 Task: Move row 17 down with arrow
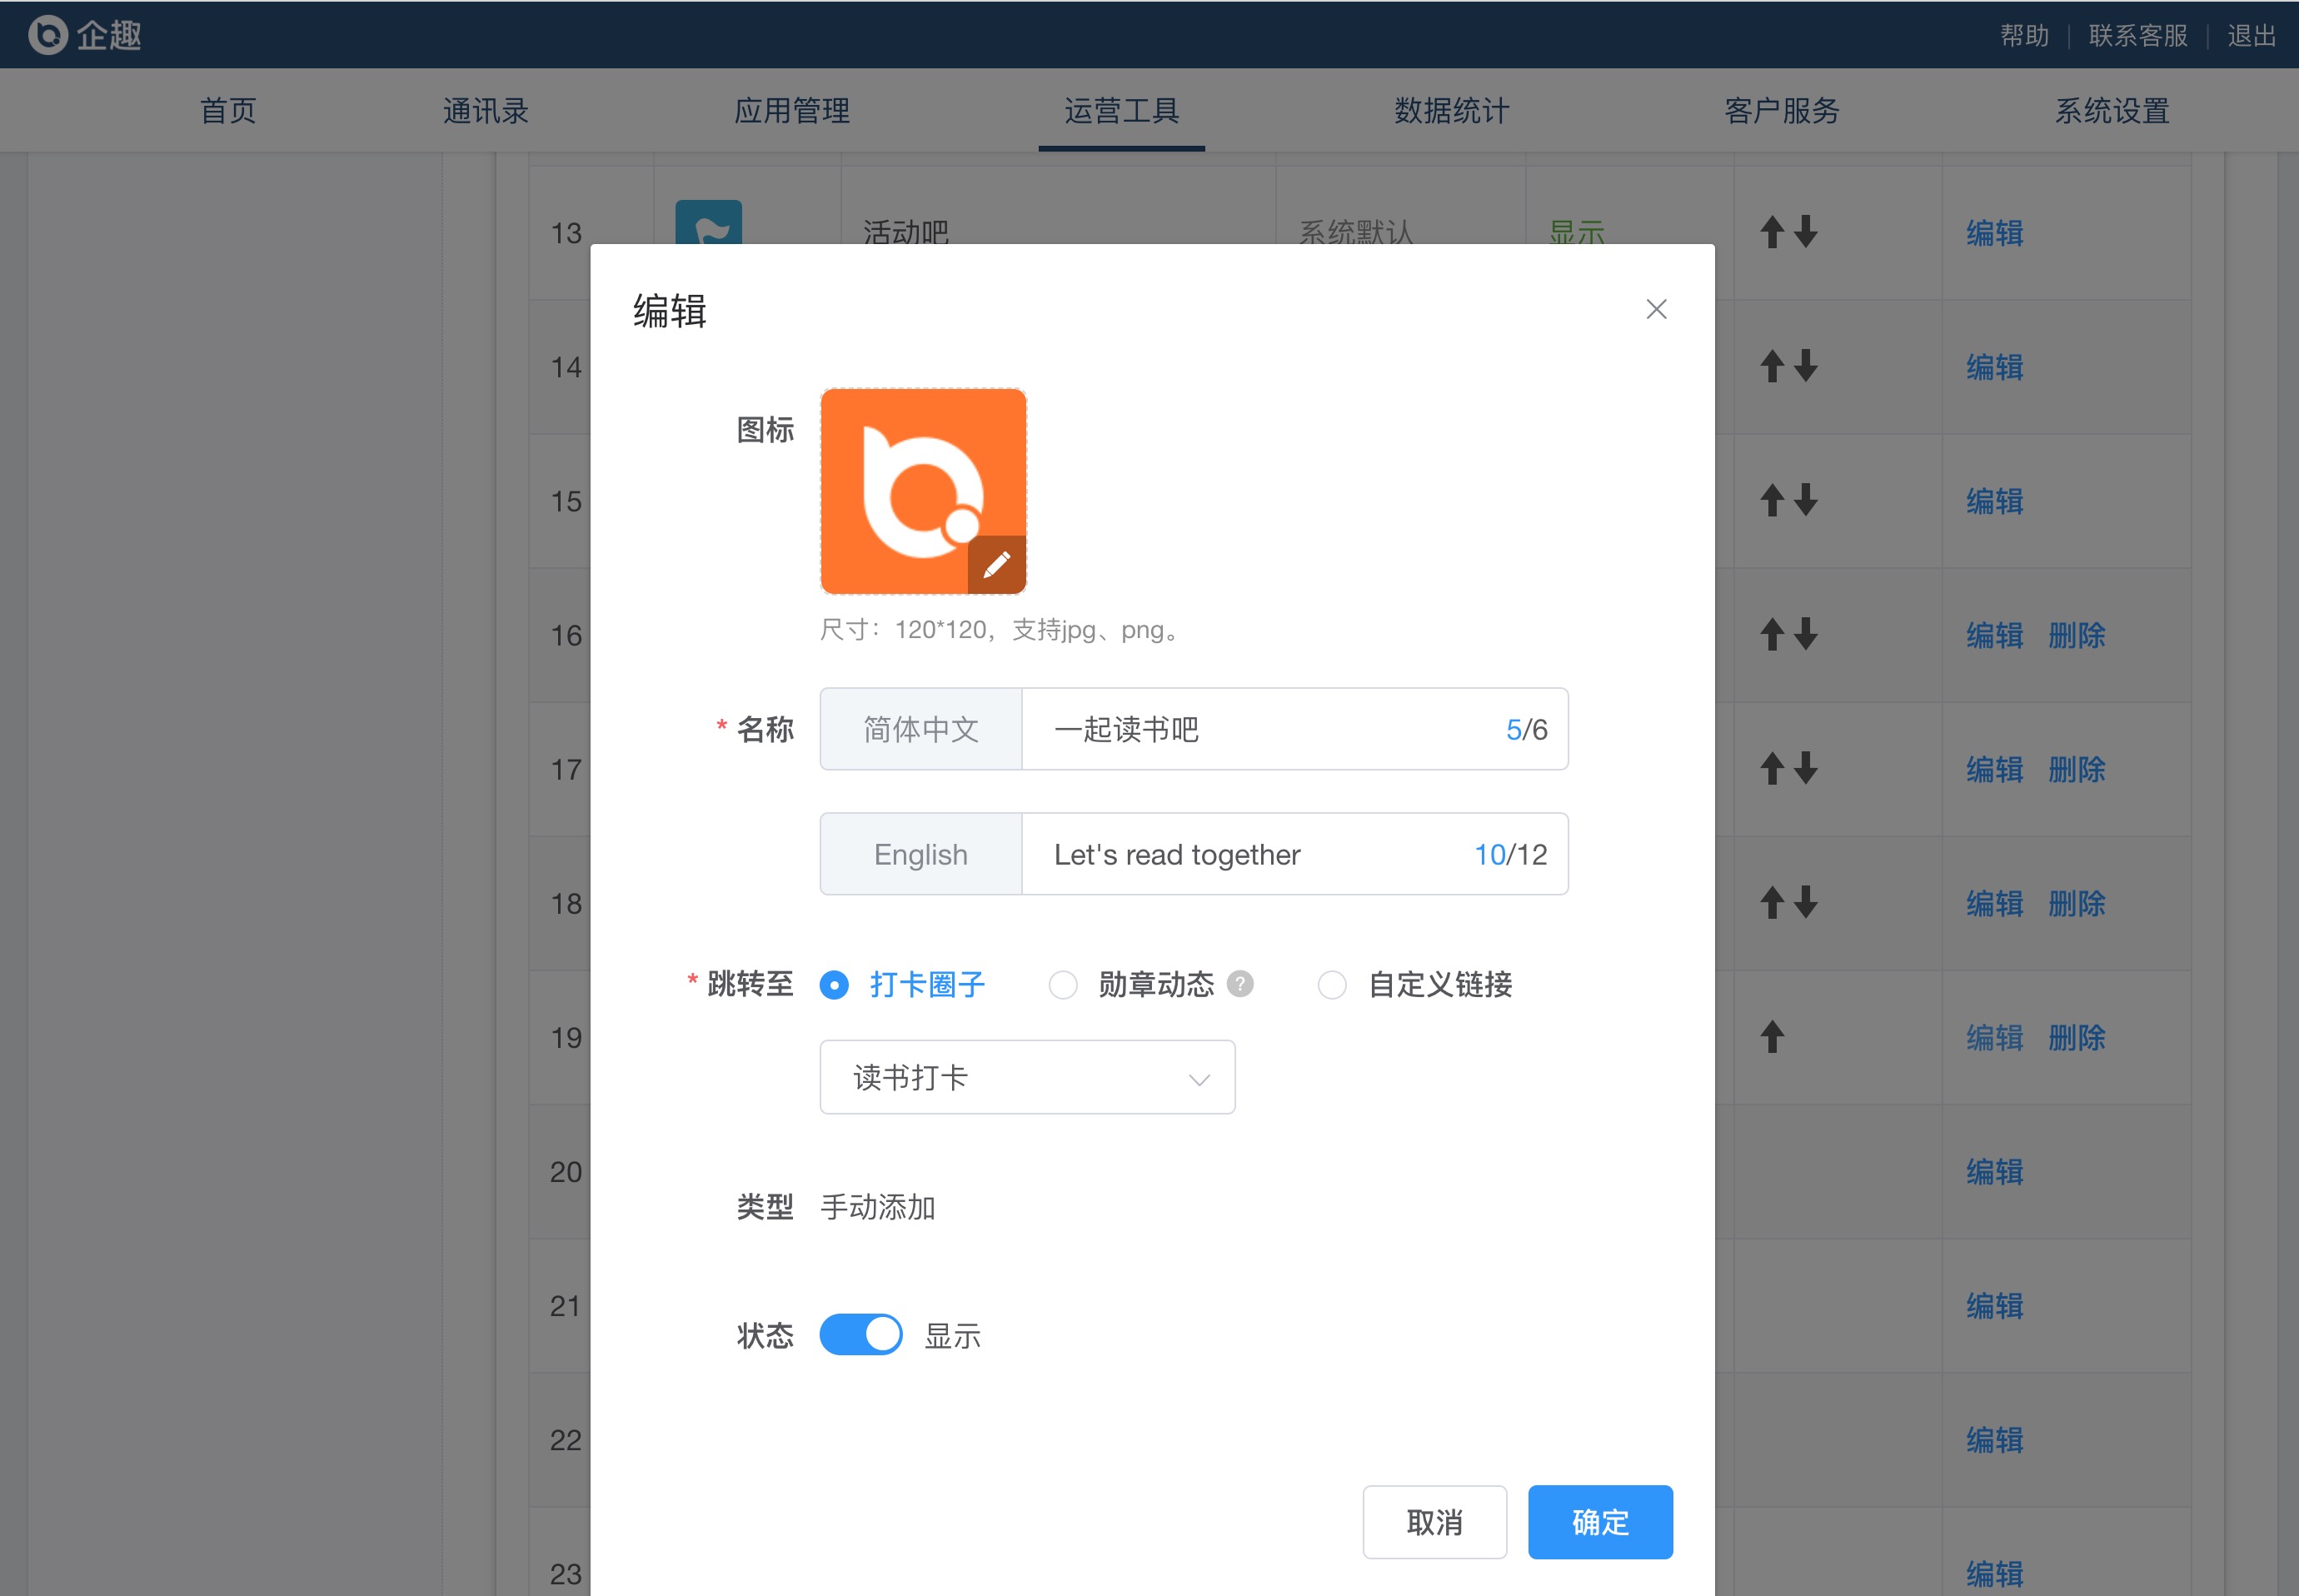pos(1806,769)
